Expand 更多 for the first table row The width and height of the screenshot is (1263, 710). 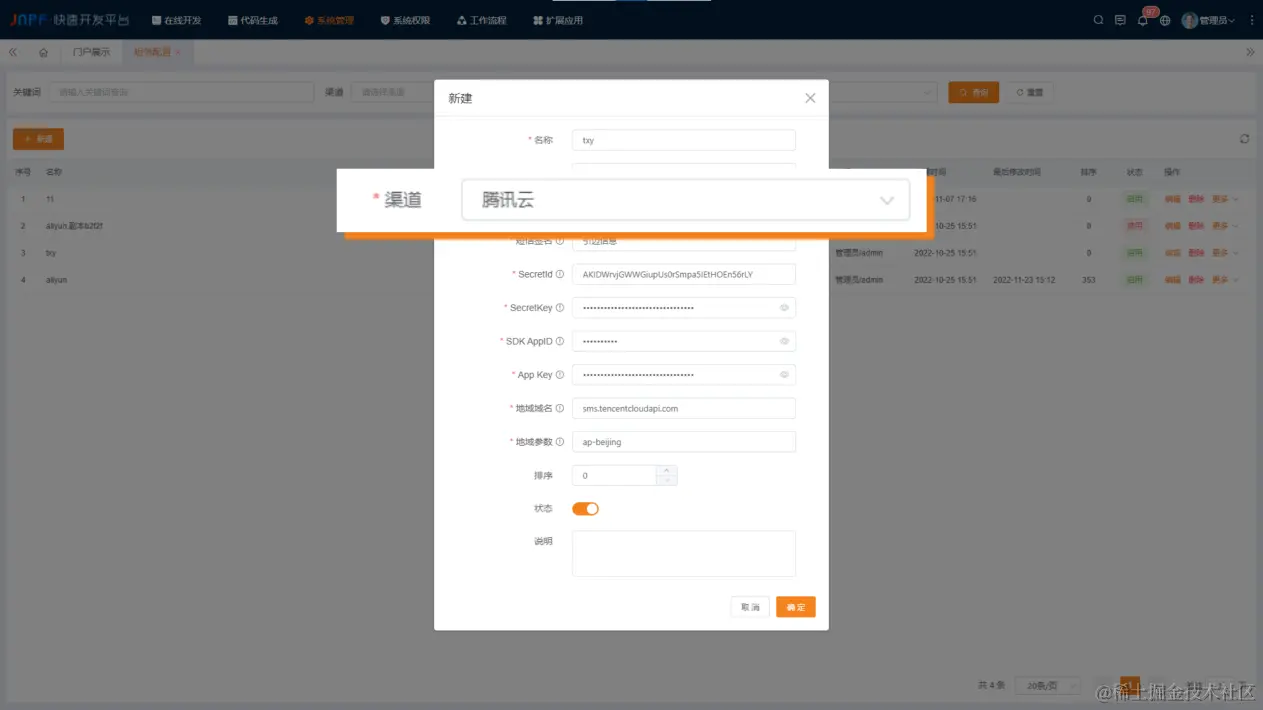[x=1225, y=199]
